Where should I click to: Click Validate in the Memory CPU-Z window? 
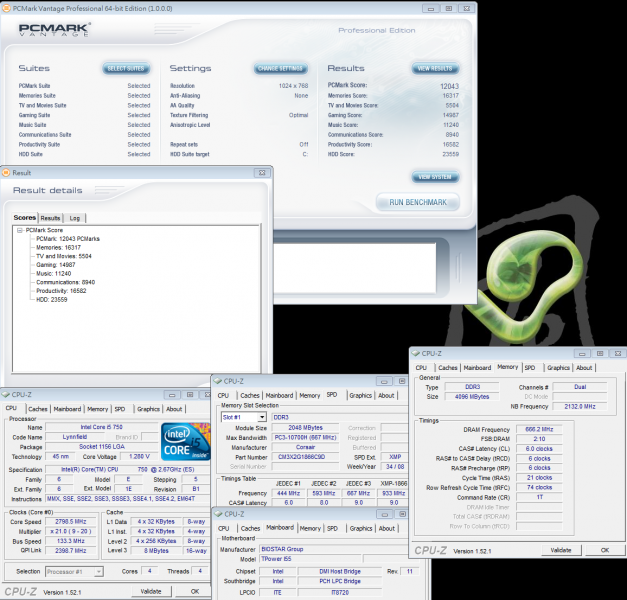click(x=561, y=549)
